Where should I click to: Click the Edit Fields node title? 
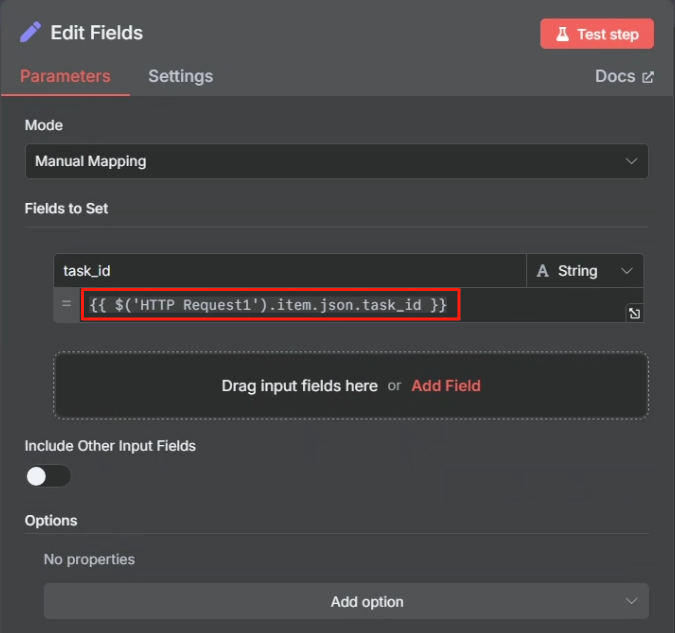point(96,33)
